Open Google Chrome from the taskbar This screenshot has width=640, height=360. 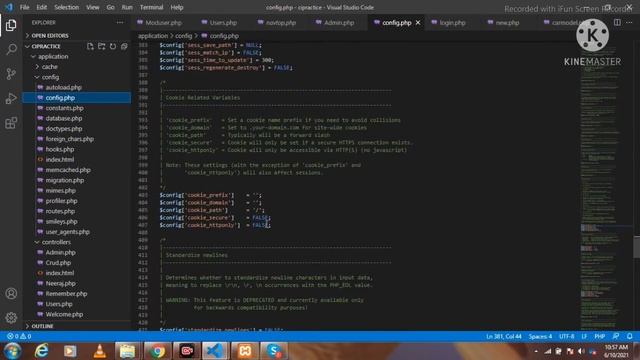click(x=157, y=351)
